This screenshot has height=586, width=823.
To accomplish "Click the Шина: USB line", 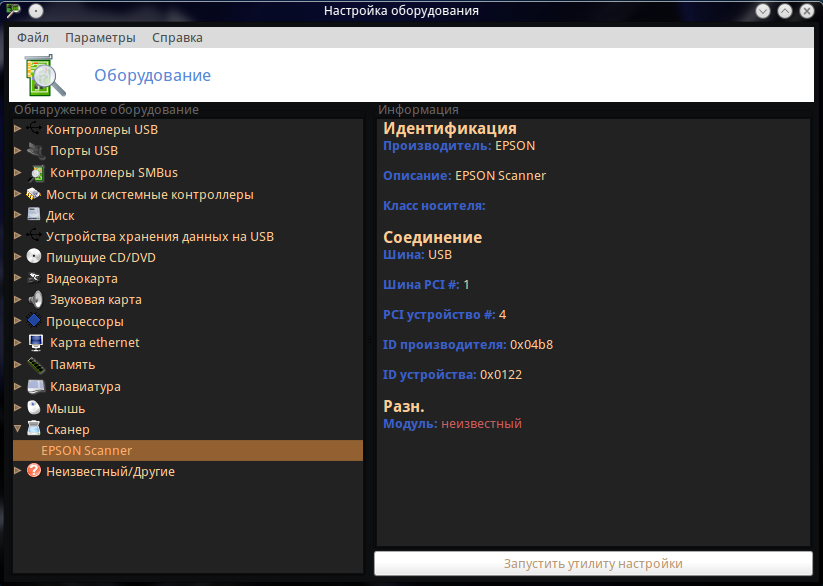I will pyautogui.click(x=417, y=255).
